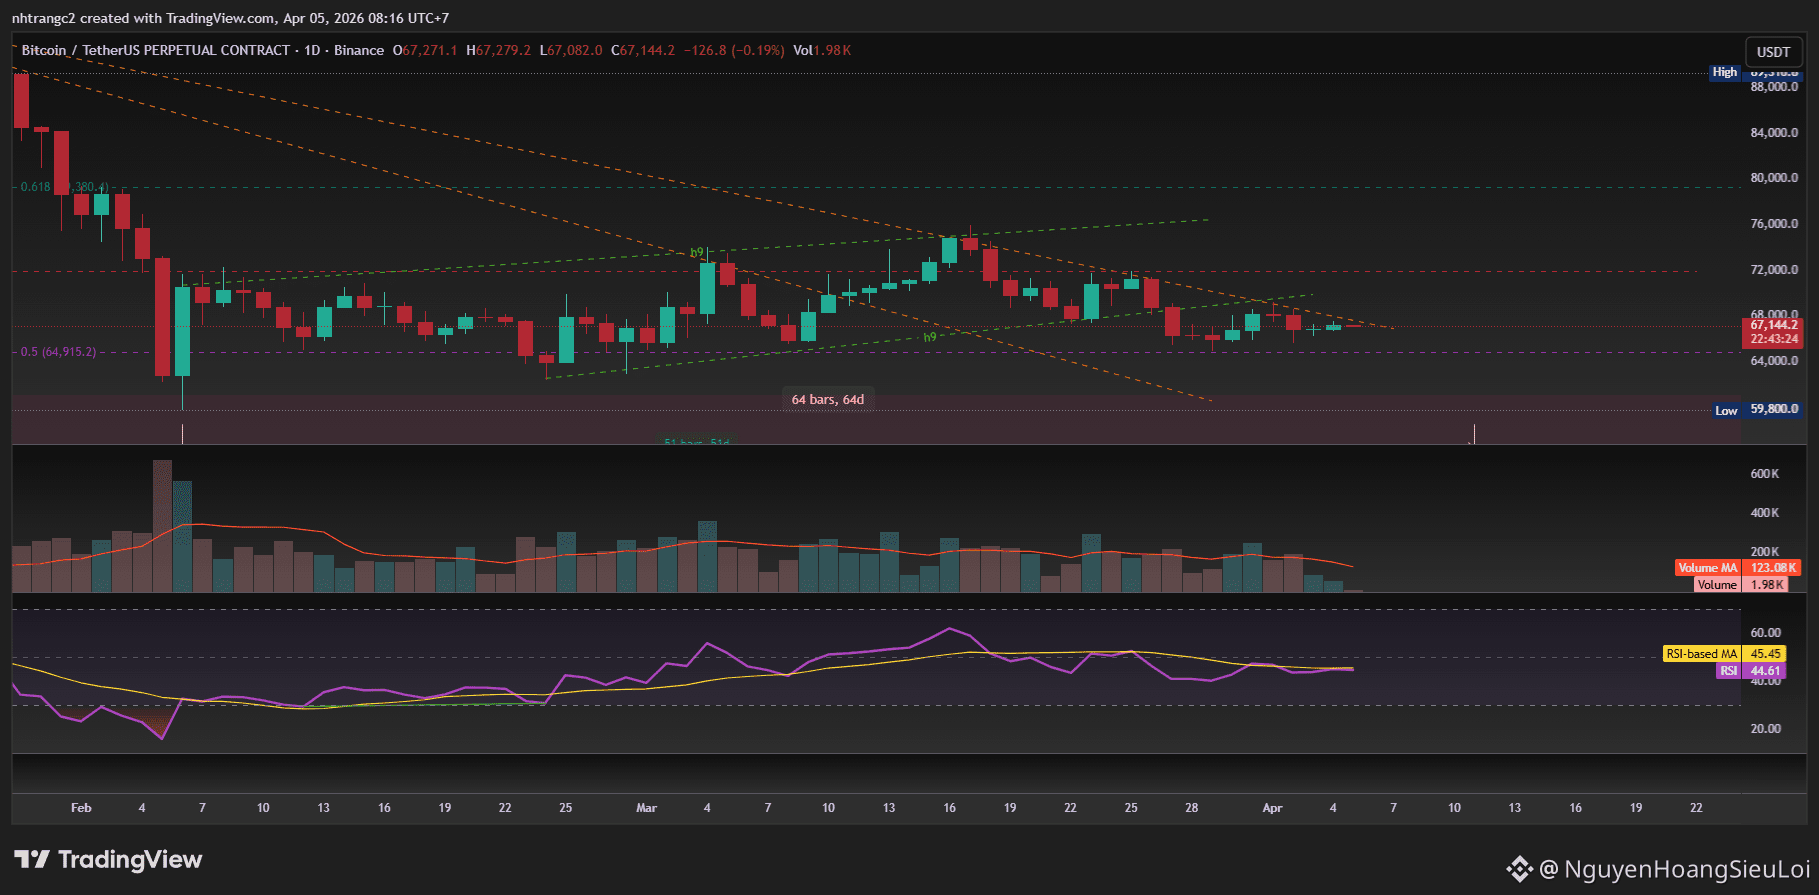
Task: Click the Vol 1.98K reading in the legend
Action: click(822, 50)
